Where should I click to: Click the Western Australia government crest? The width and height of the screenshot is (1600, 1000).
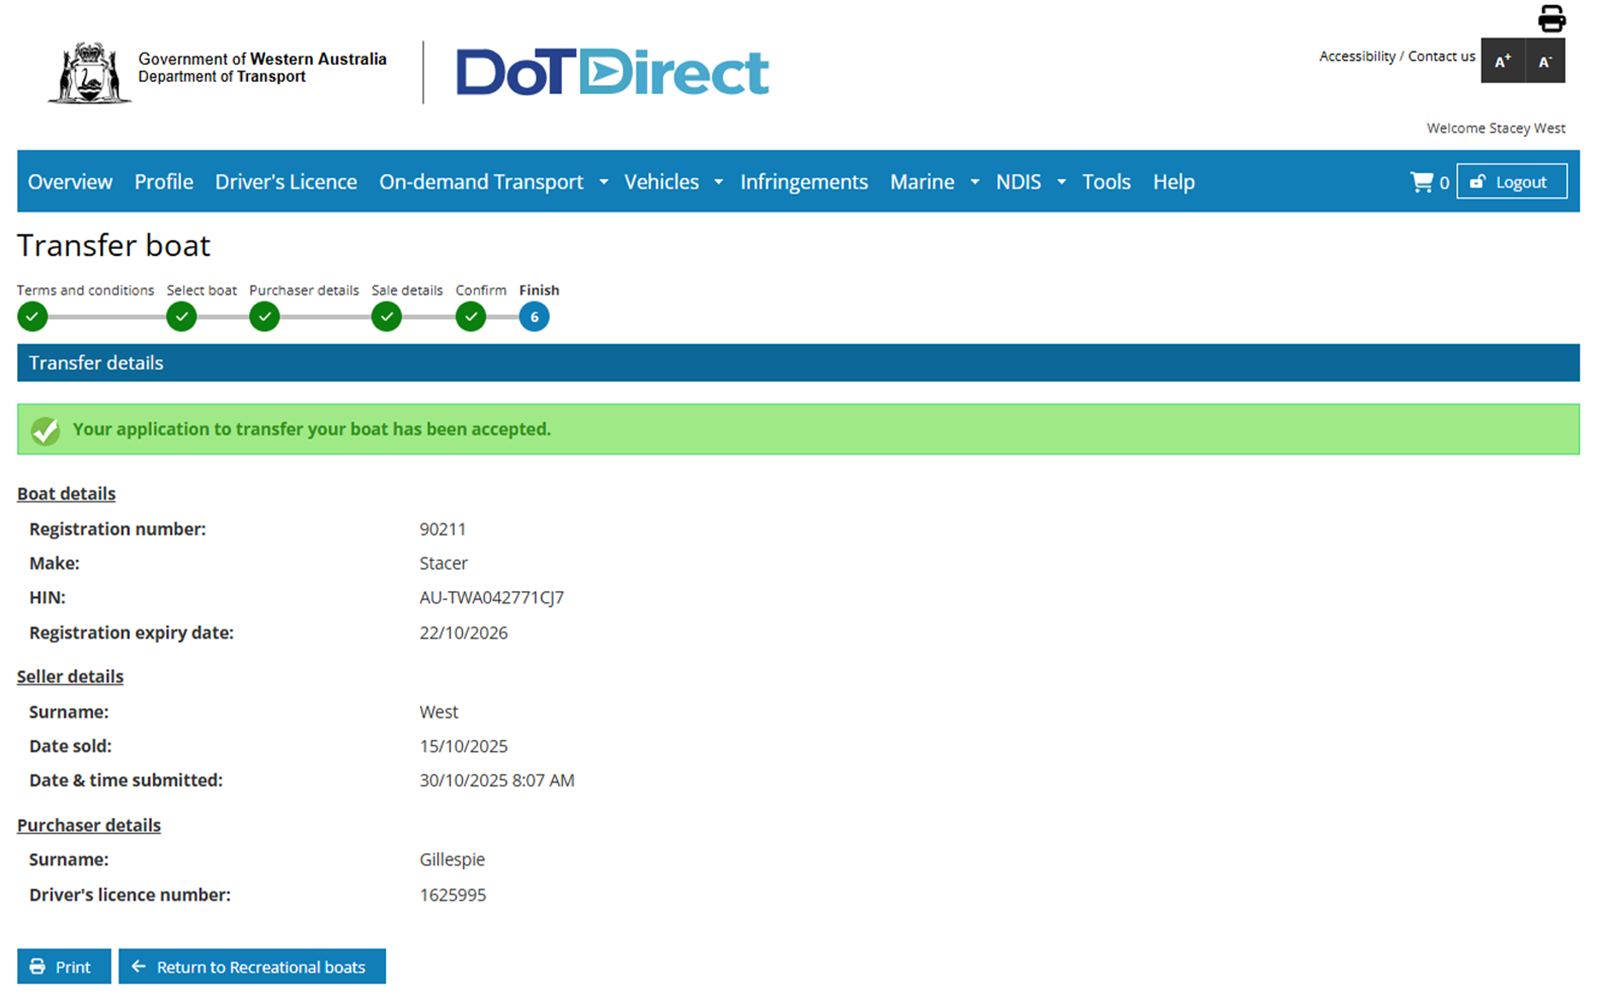pos(90,72)
